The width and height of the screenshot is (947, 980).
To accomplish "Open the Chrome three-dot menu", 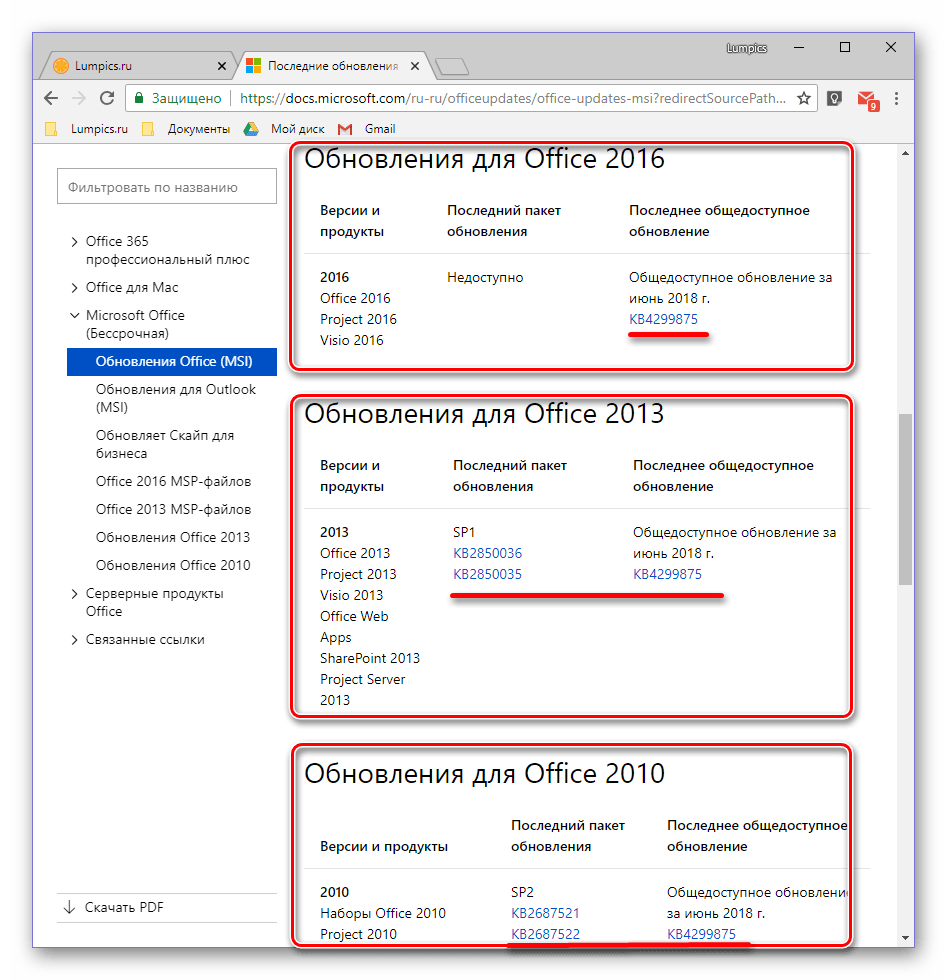I will tap(896, 98).
